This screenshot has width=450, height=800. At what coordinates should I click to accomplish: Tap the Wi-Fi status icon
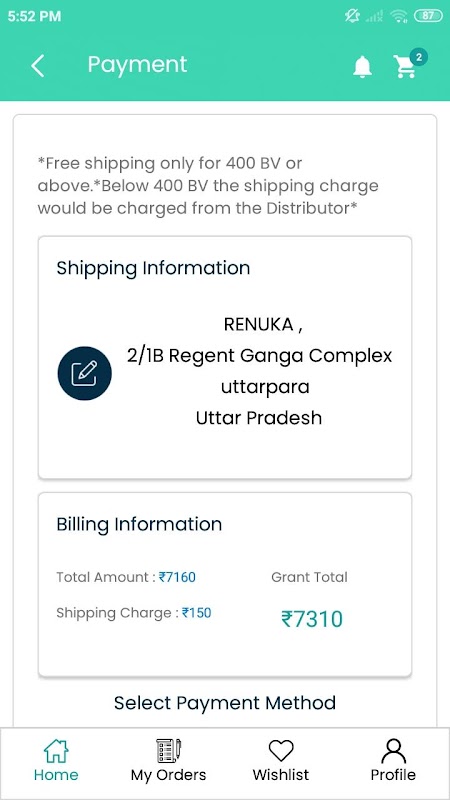coord(398,16)
